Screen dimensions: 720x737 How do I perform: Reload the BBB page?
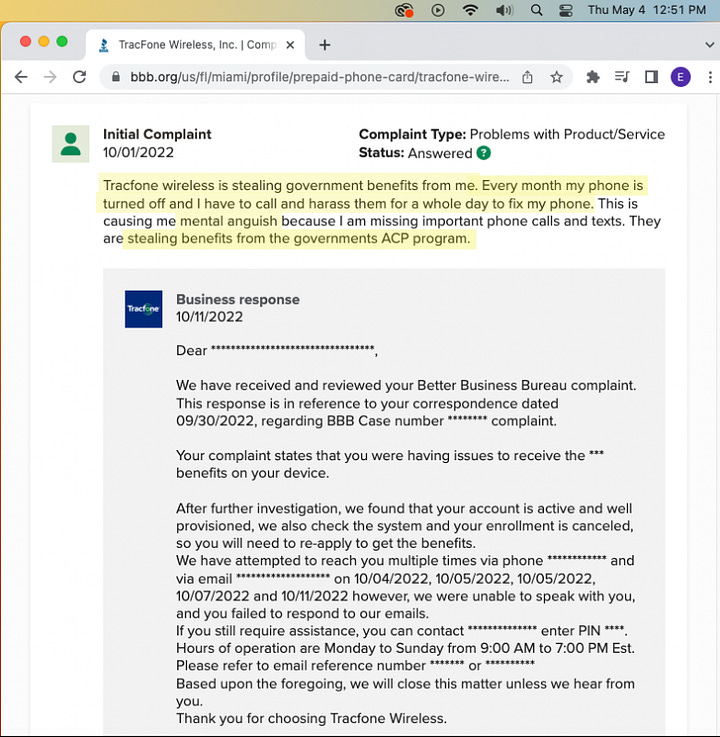[79, 77]
